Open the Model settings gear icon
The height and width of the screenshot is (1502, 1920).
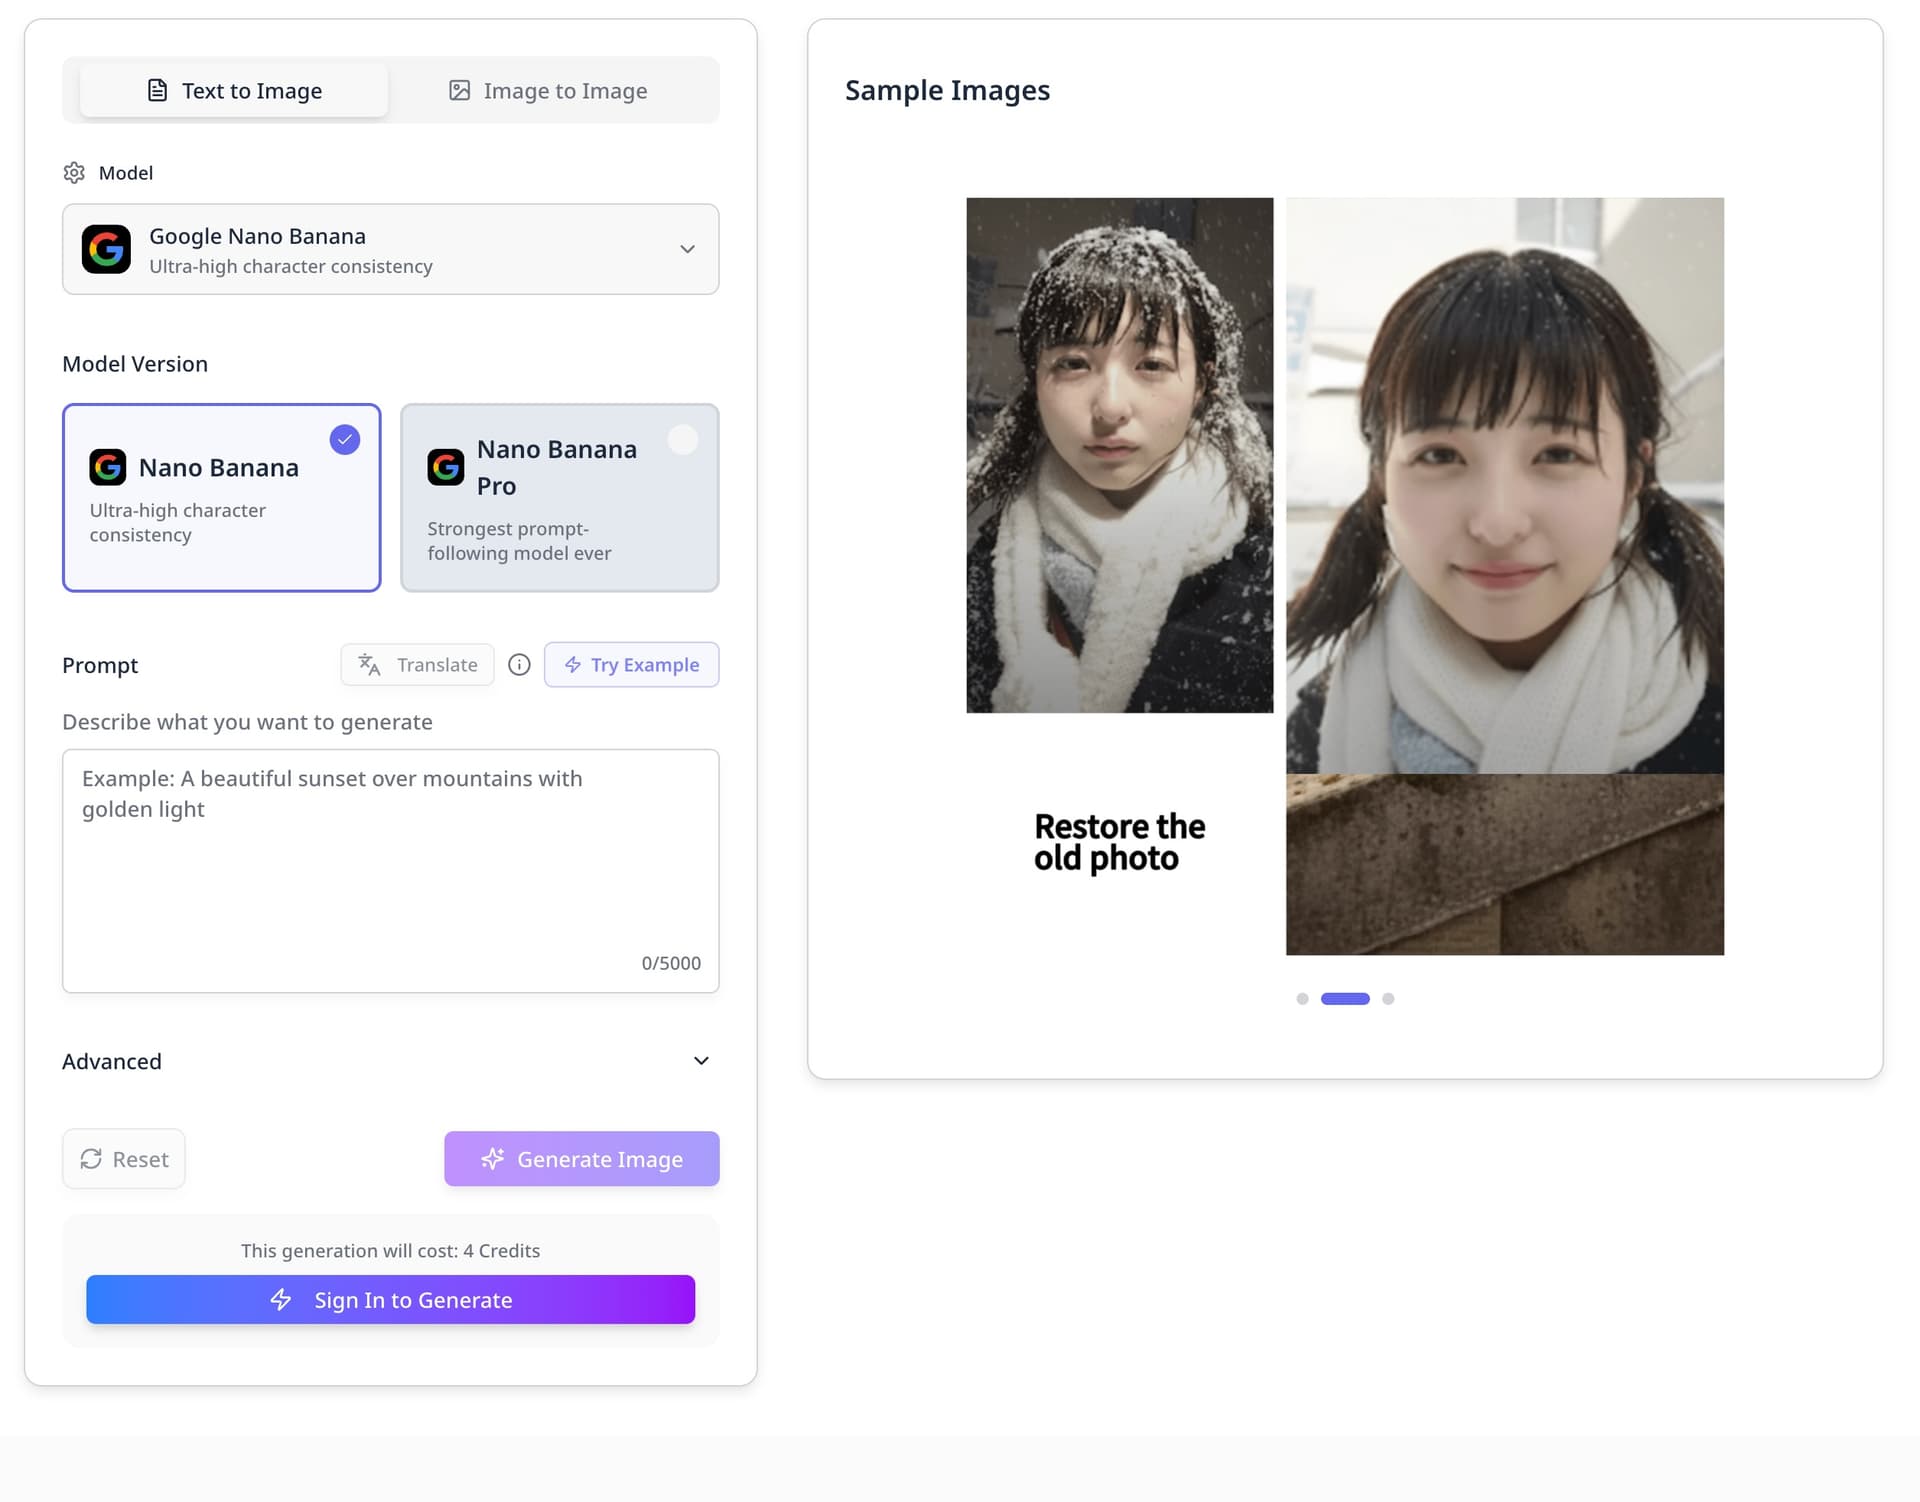click(x=75, y=172)
